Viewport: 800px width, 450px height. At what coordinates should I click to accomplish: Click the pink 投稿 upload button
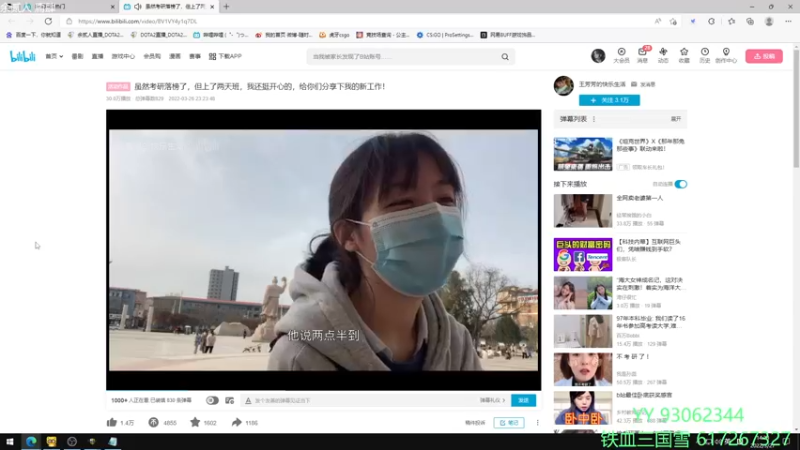(764, 56)
